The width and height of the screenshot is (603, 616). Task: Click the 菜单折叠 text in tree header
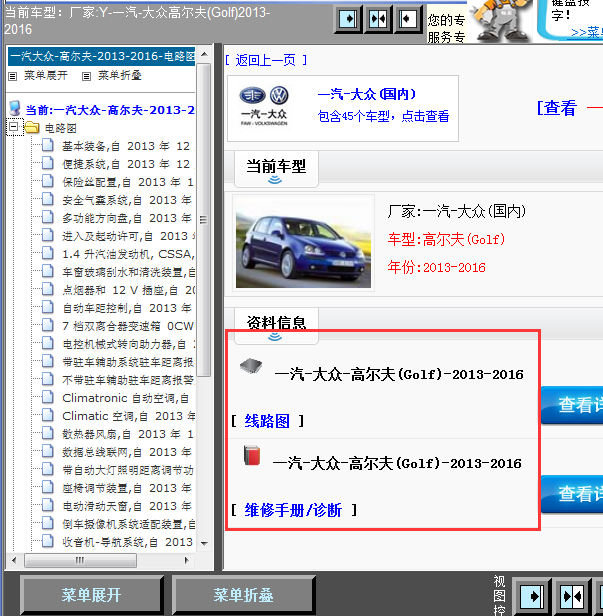coord(119,76)
